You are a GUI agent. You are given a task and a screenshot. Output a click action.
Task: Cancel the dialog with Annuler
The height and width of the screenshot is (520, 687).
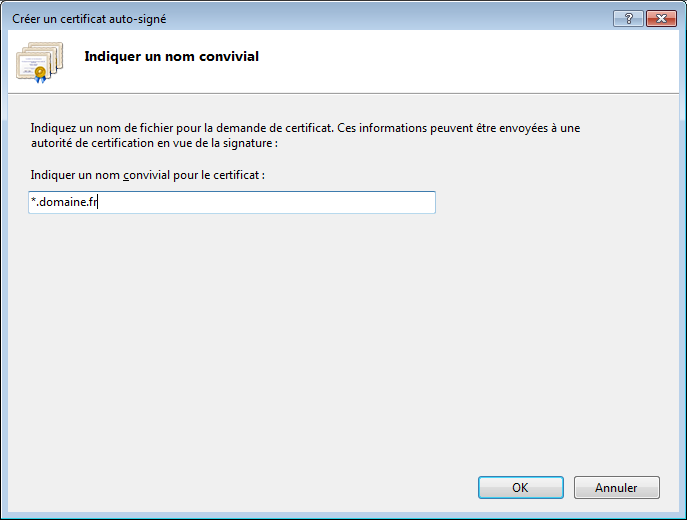click(616, 488)
